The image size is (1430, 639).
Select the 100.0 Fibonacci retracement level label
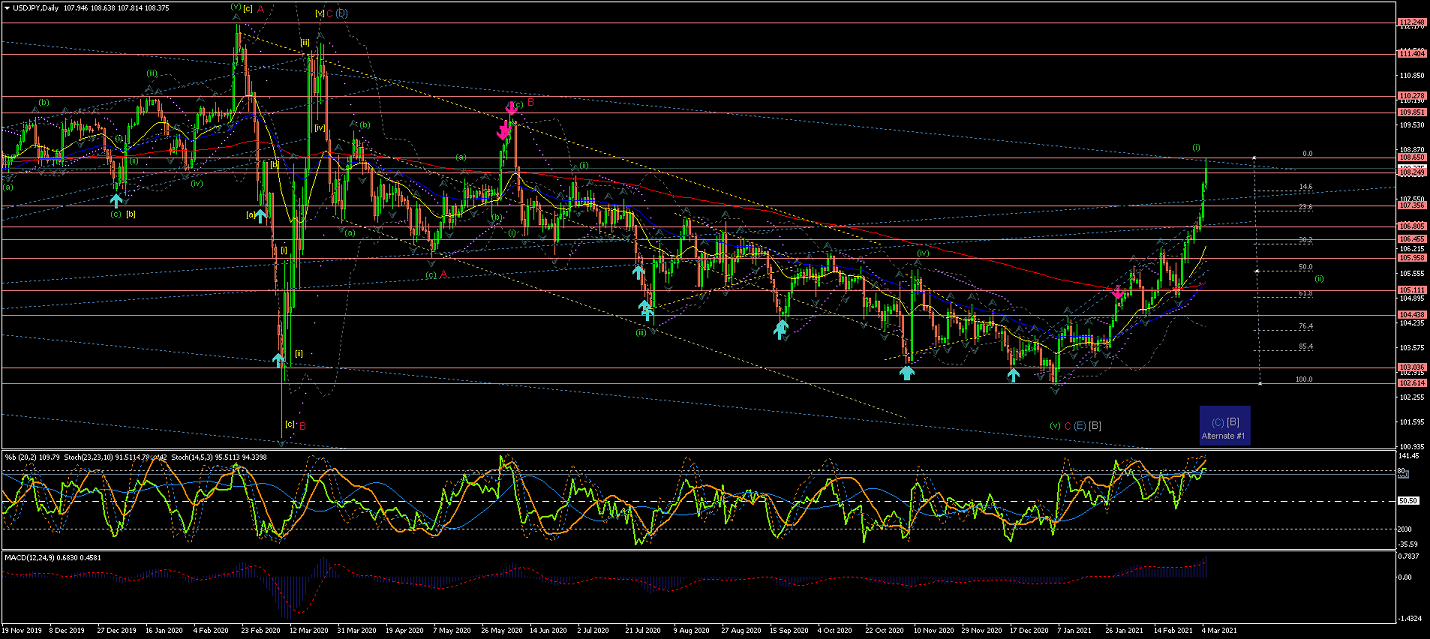[1303, 379]
